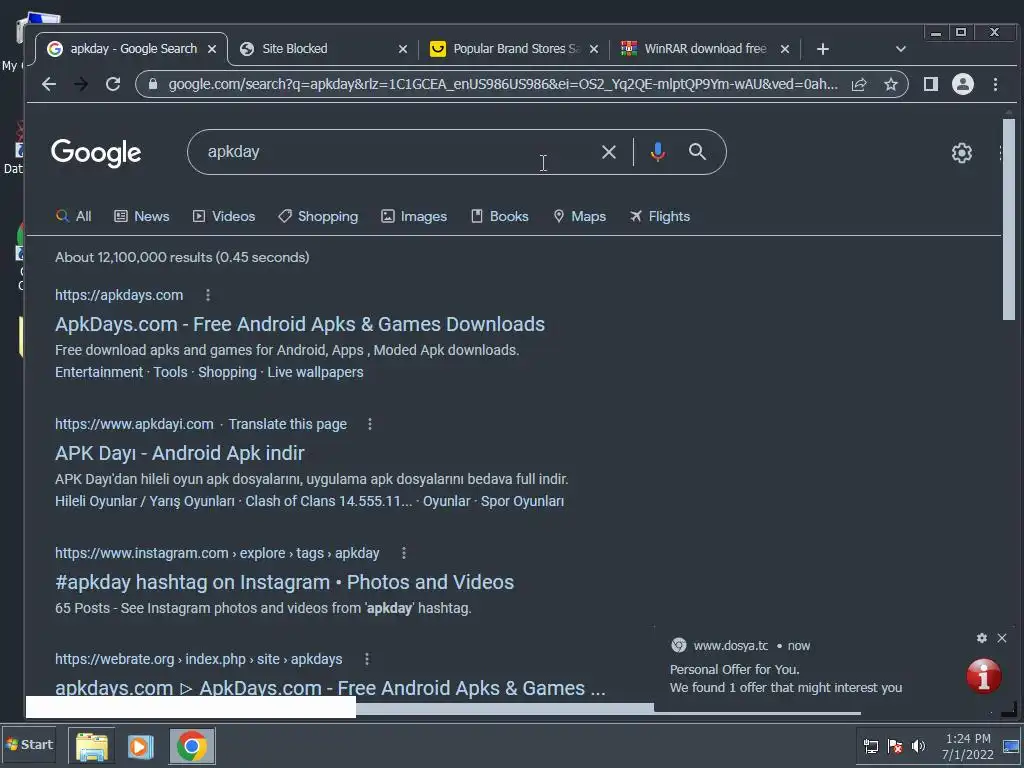Close the Site Blocked tab
The image size is (1024, 768).
point(403,49)
